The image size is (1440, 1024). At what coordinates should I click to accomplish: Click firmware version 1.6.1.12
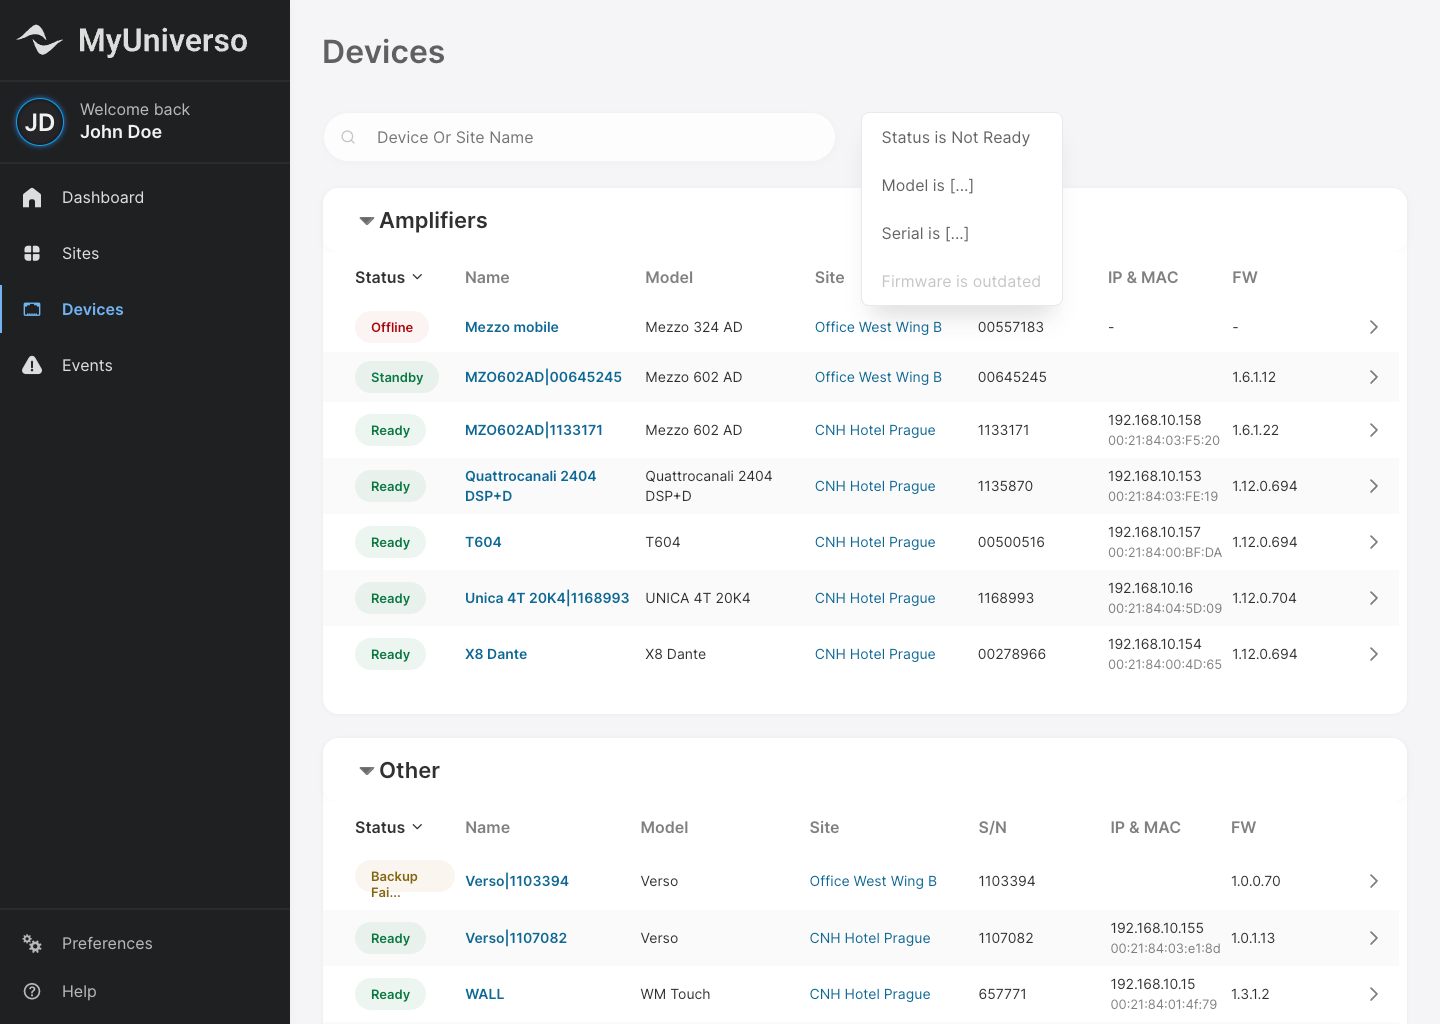[x=1254, y=377]
